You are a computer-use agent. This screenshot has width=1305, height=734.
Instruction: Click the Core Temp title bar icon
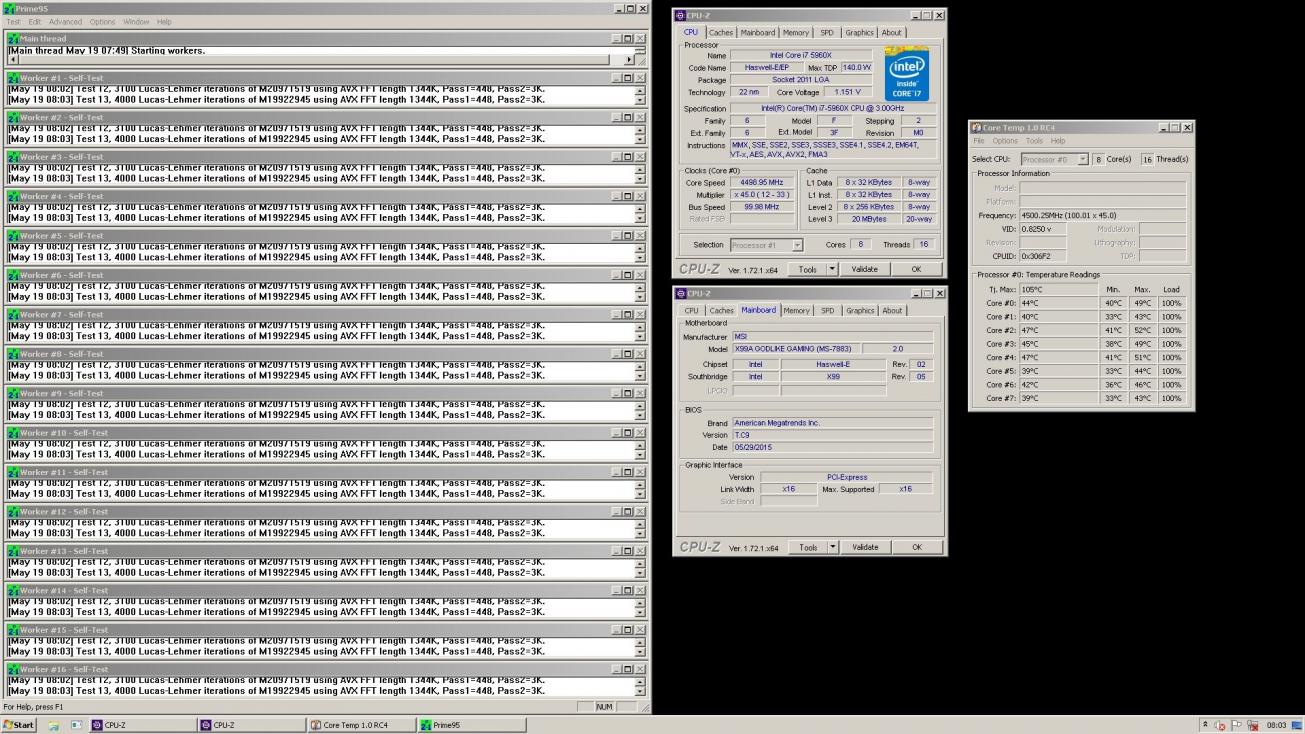(976, 128)
